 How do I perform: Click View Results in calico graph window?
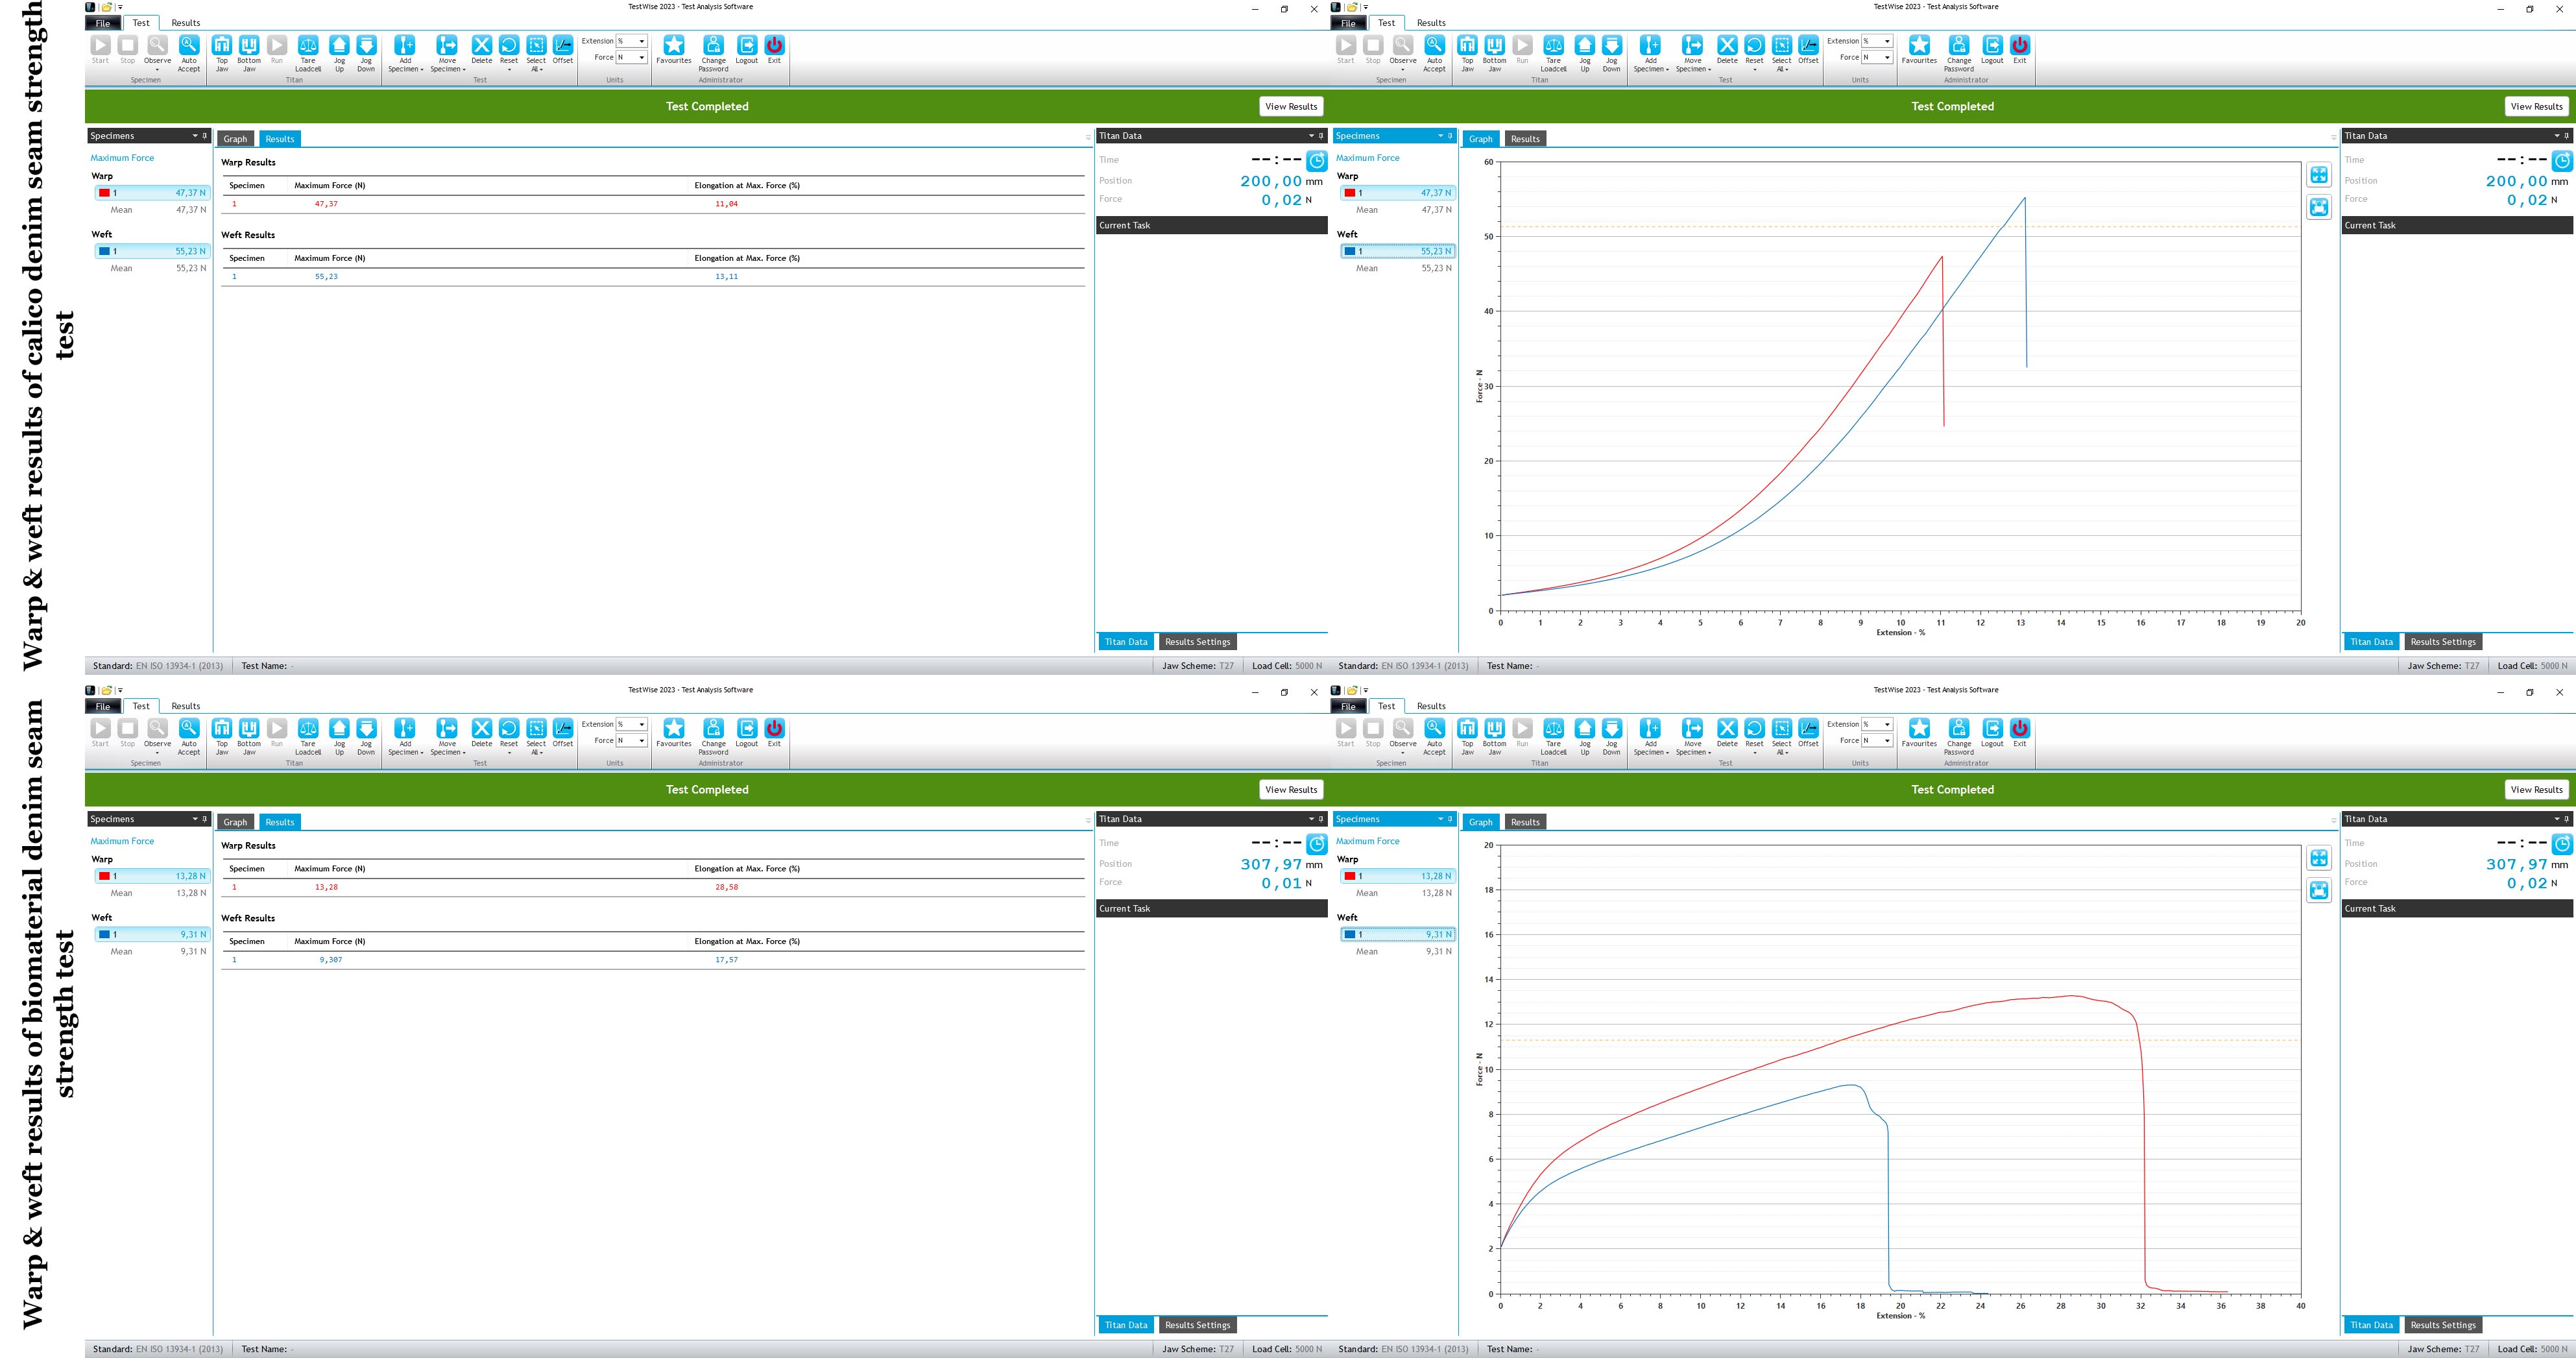coord(2536,106)
